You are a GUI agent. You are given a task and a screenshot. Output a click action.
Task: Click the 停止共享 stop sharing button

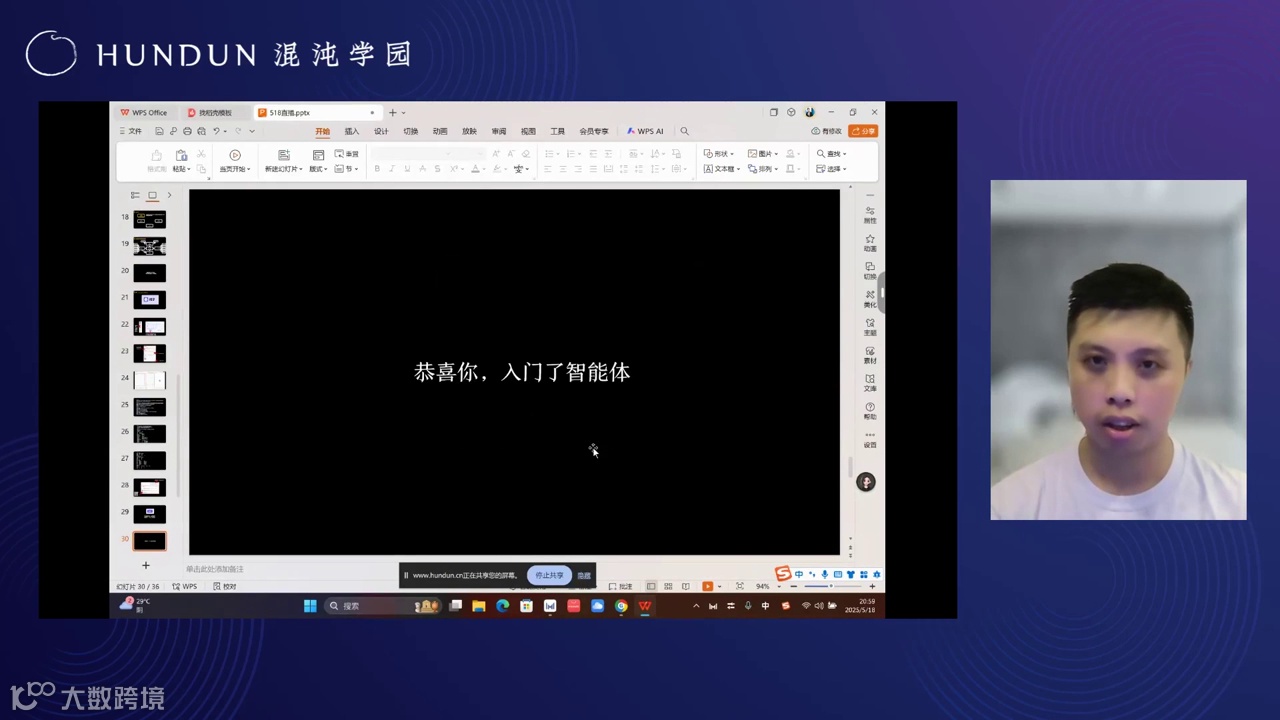pyautogui.click(x=549, y=575)
